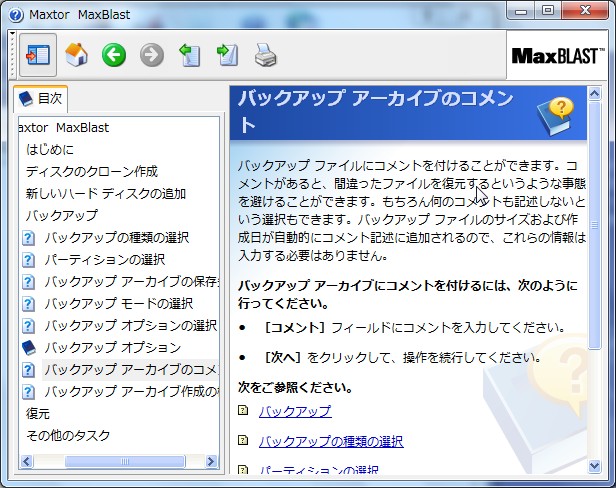
Task: Click content pane scroll up arrow
Action: [594, 94]
